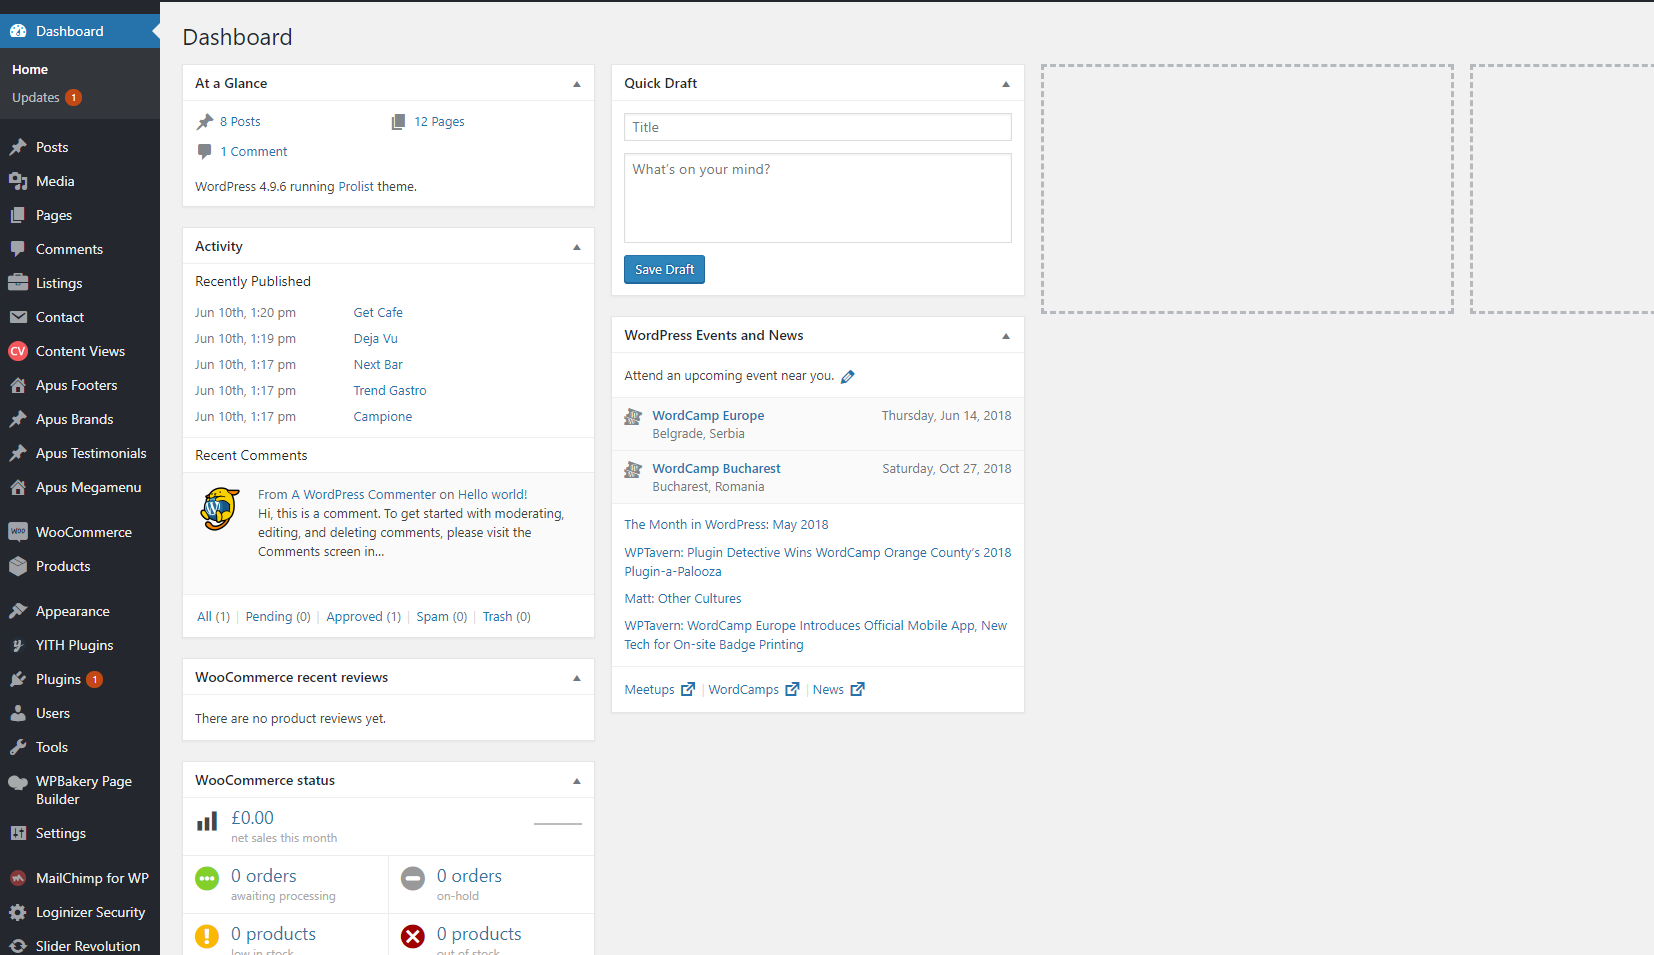The height and width of the screenshot is (955, 1654).
Task: Open the Home submenu item
Action: pyautogui.click(x=30, y=69)
